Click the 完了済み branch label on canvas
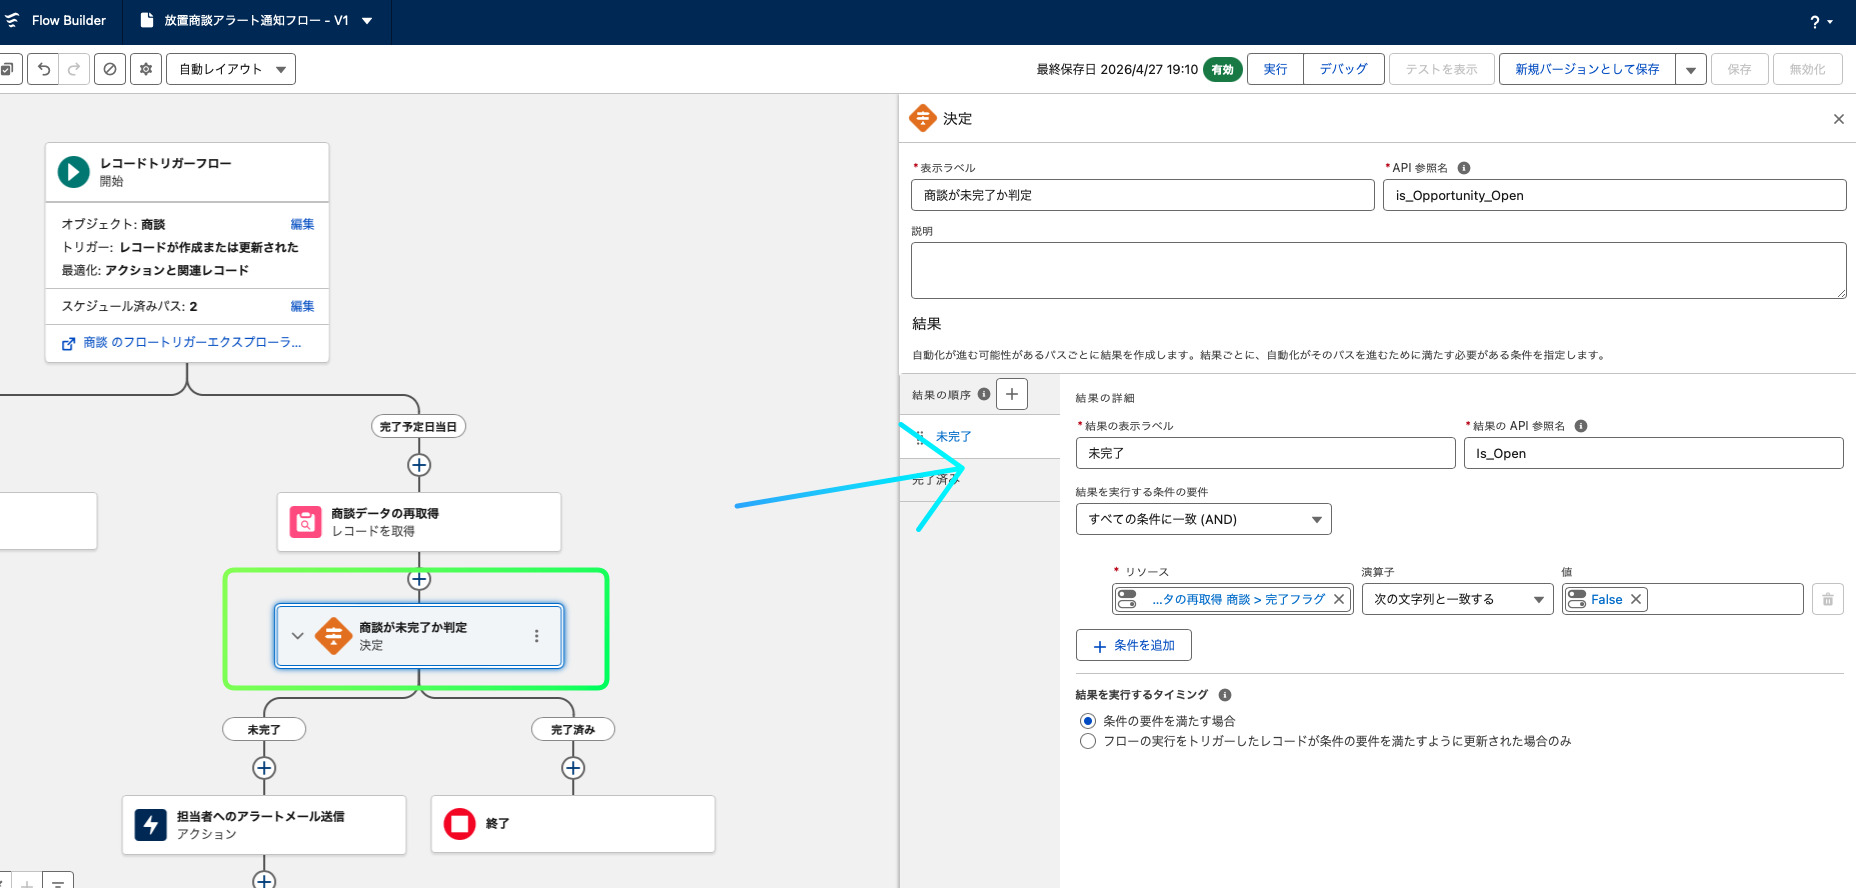Image resolution: width=1856 pixels, height=888 pixels. (573, 730)
